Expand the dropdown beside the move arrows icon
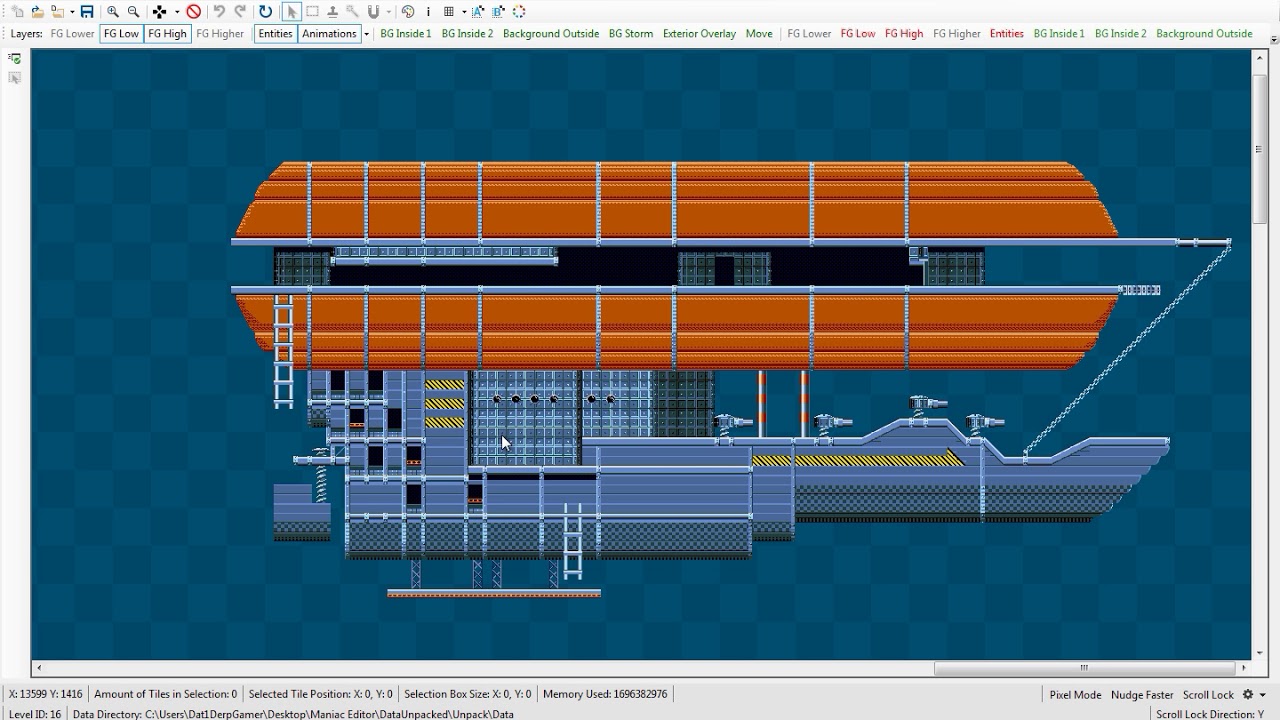 coord(177,12)
